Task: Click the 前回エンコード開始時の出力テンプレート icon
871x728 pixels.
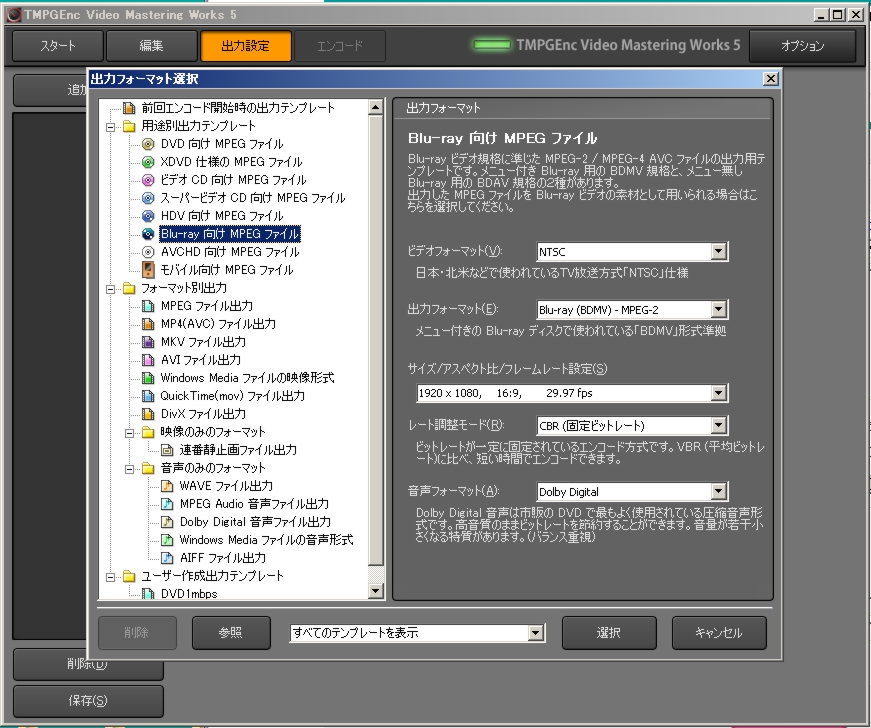Action: 129,108
